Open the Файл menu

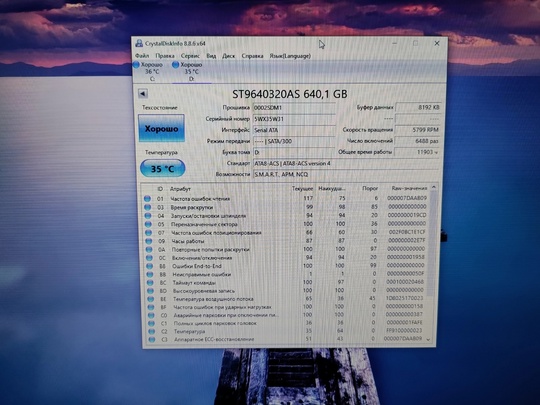click(142, 55)
